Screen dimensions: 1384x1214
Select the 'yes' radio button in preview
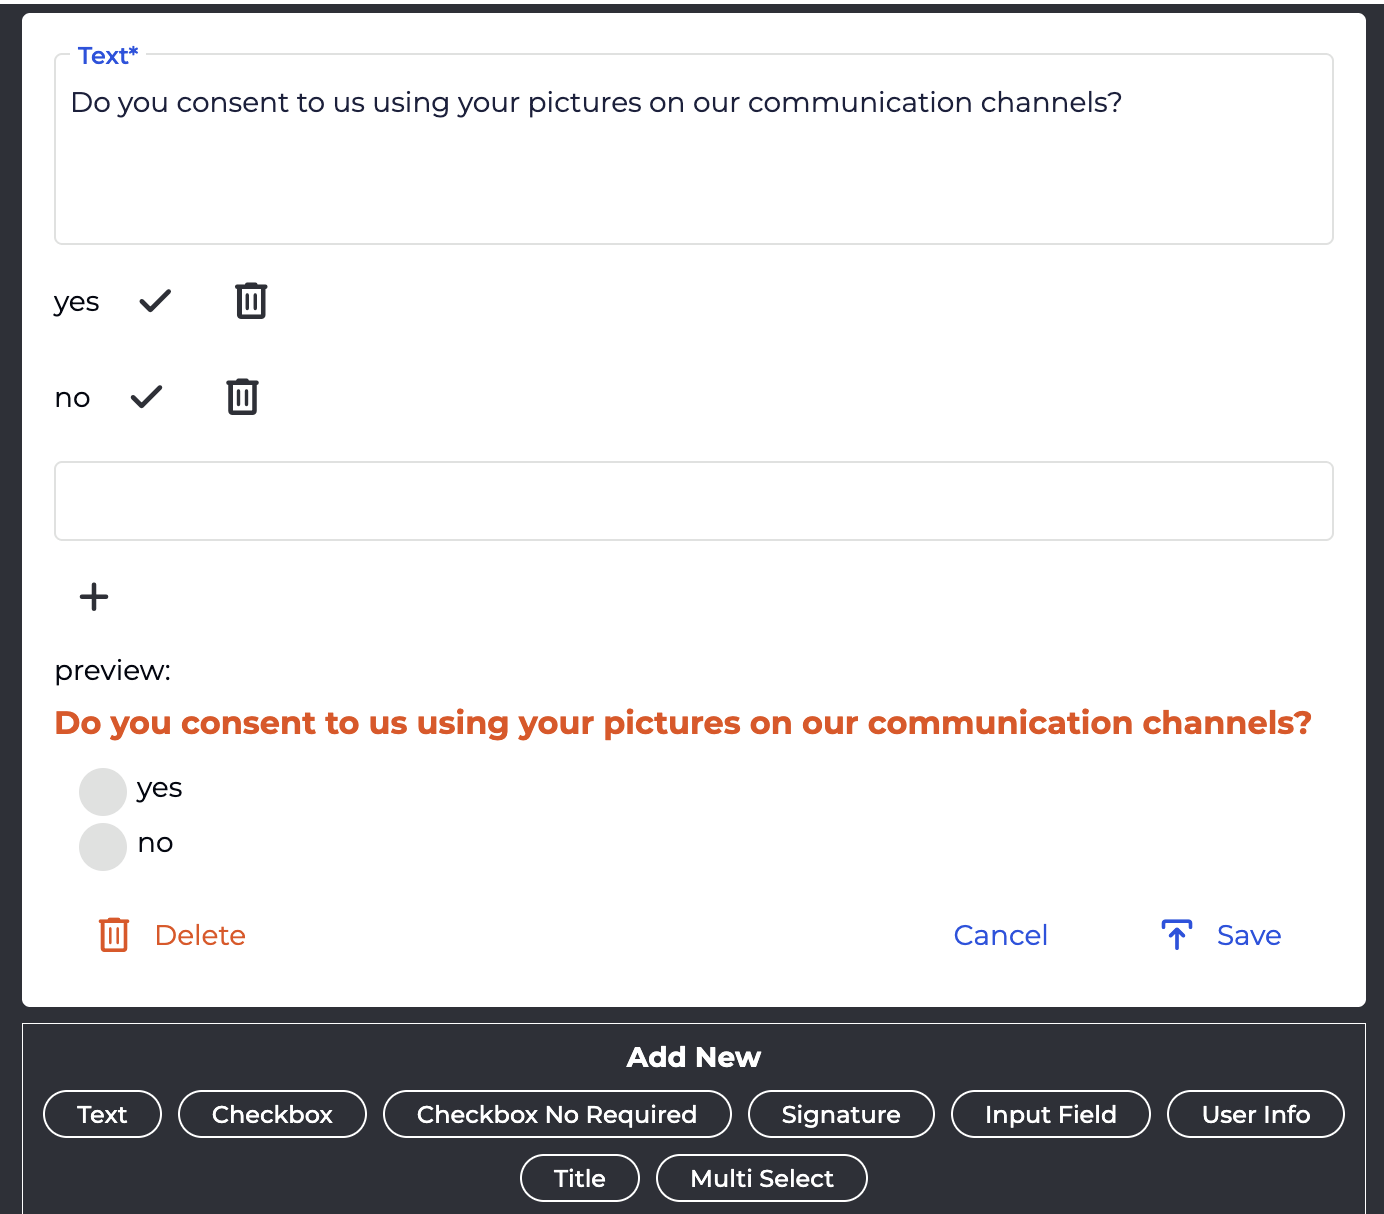(103, 792)
